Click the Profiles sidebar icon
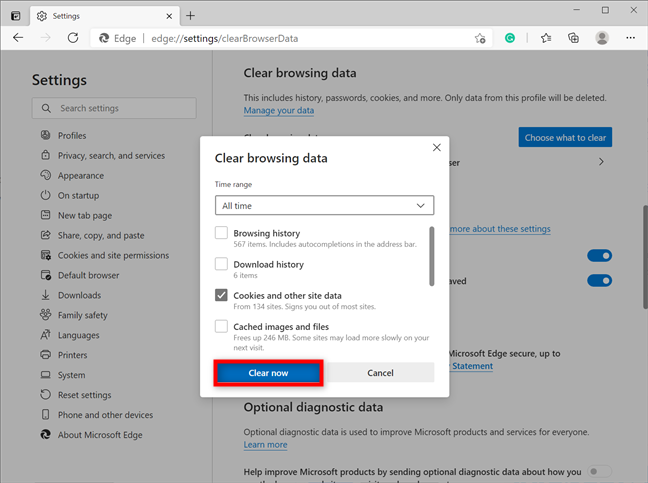The width and height of the screenshot is (648, 483). point(45,135)
